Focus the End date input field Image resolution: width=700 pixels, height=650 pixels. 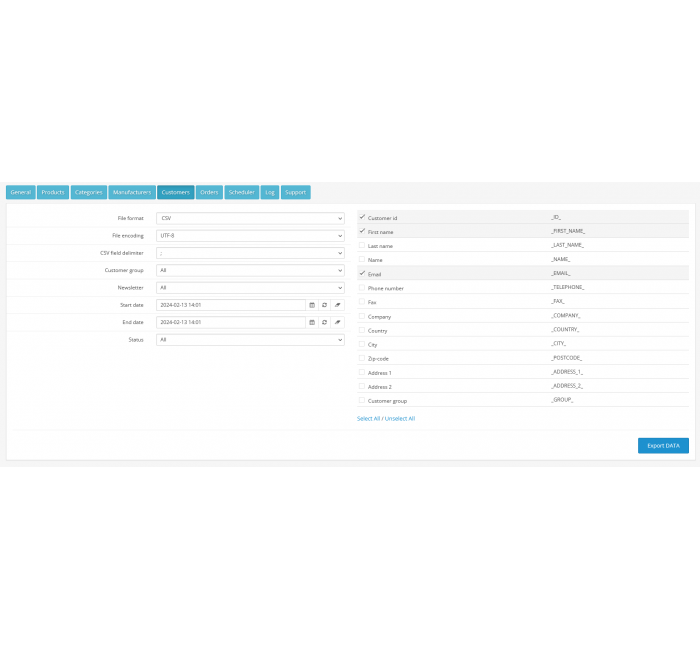(x=231, y=322)
